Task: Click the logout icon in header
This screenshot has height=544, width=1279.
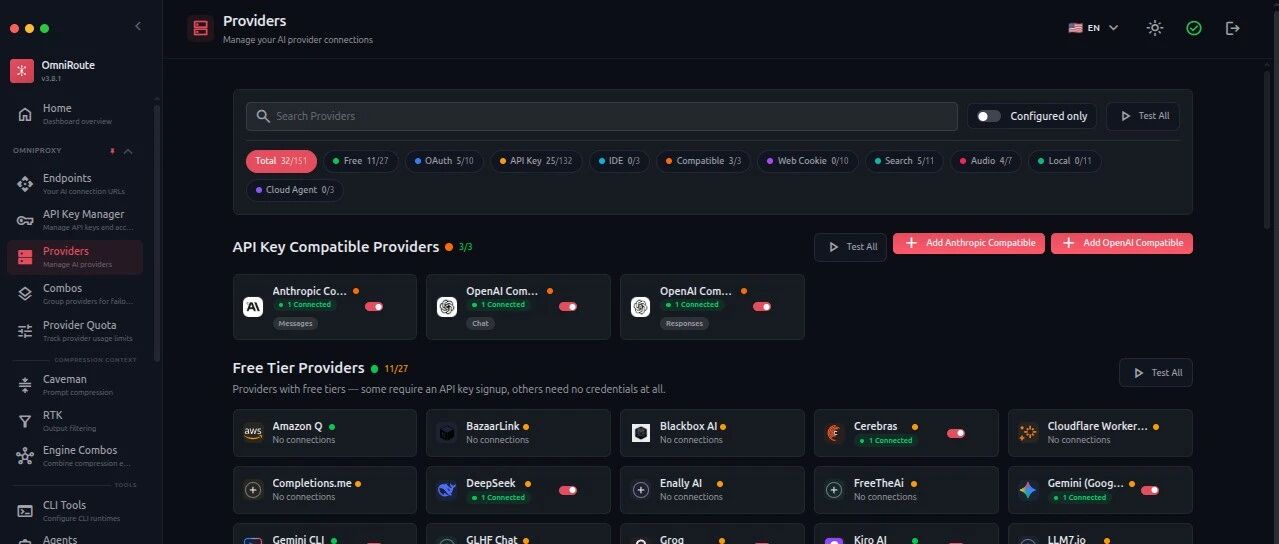Action: 1233,28
